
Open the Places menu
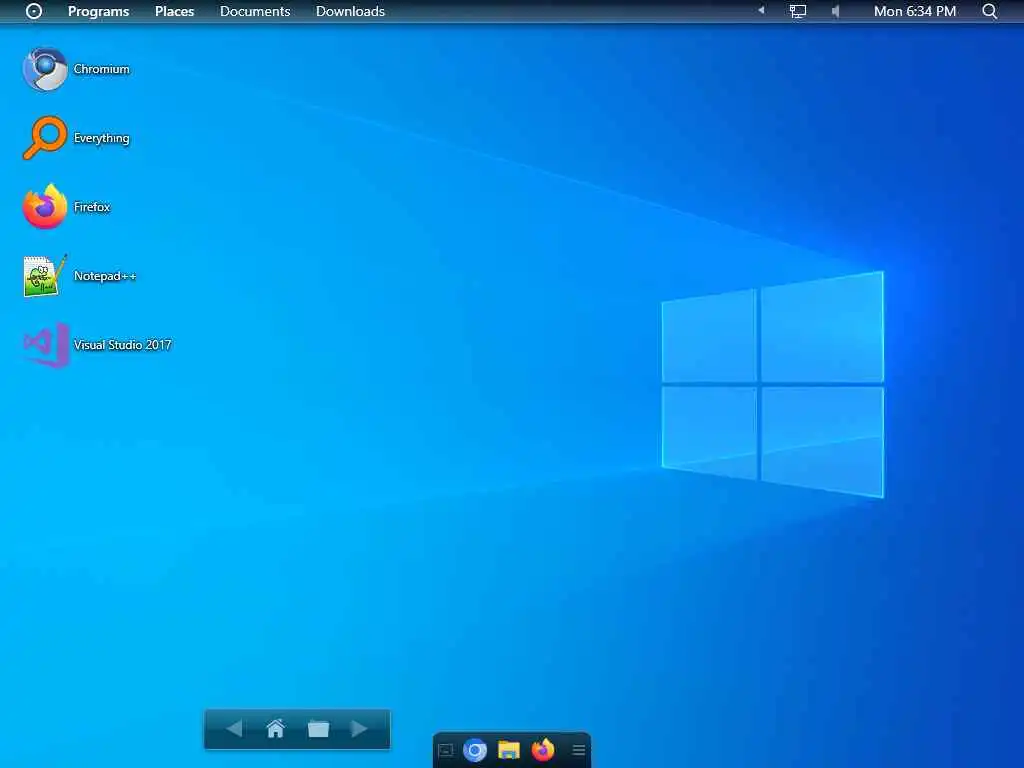(x=174, y=11)
